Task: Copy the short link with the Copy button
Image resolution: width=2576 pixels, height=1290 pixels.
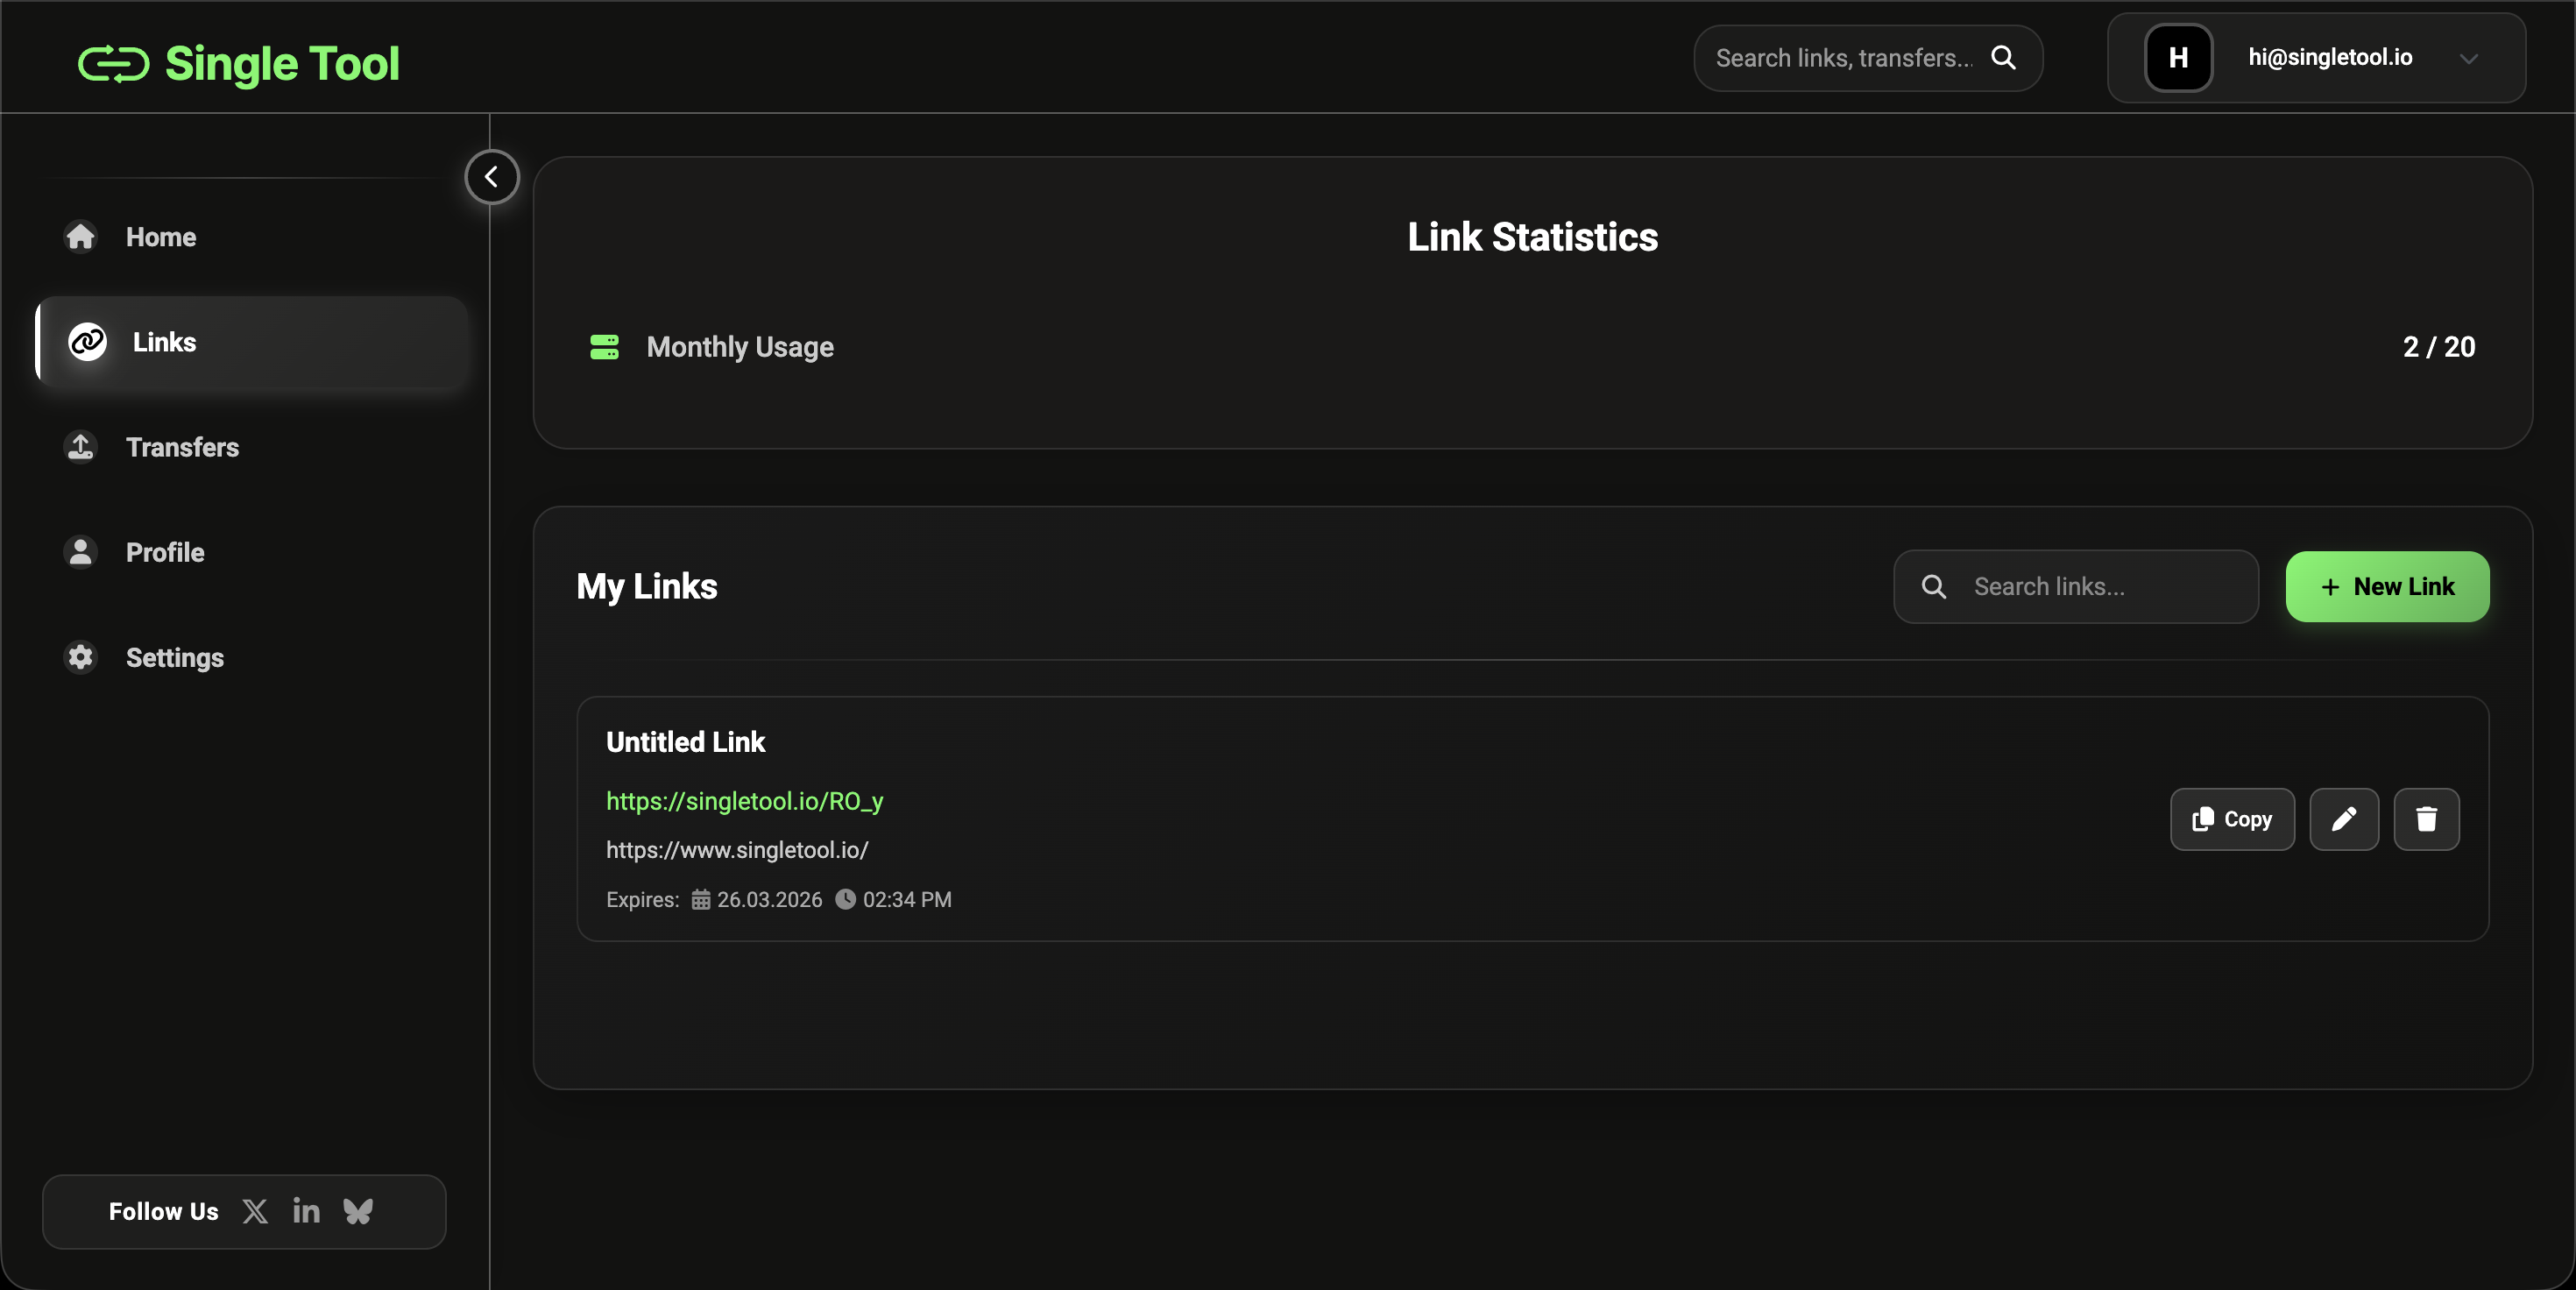Action: coord(2231,819)
